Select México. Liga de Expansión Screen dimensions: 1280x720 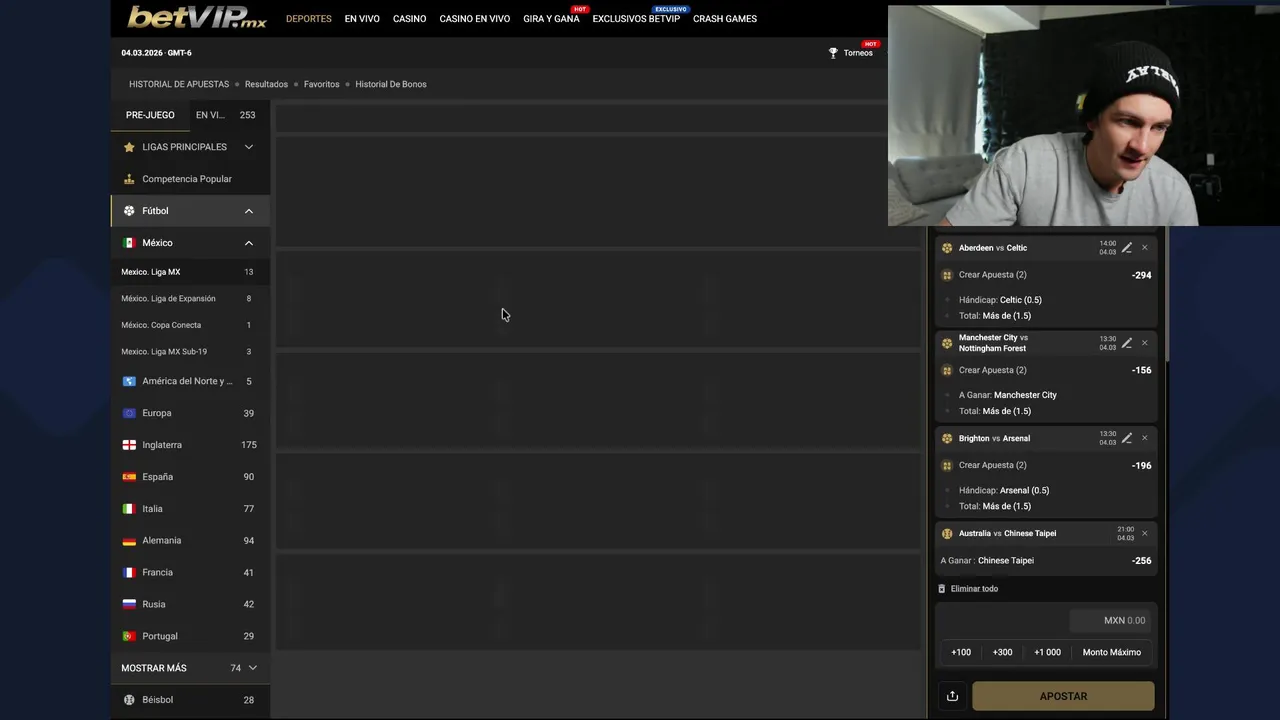(x=190, y=298)
